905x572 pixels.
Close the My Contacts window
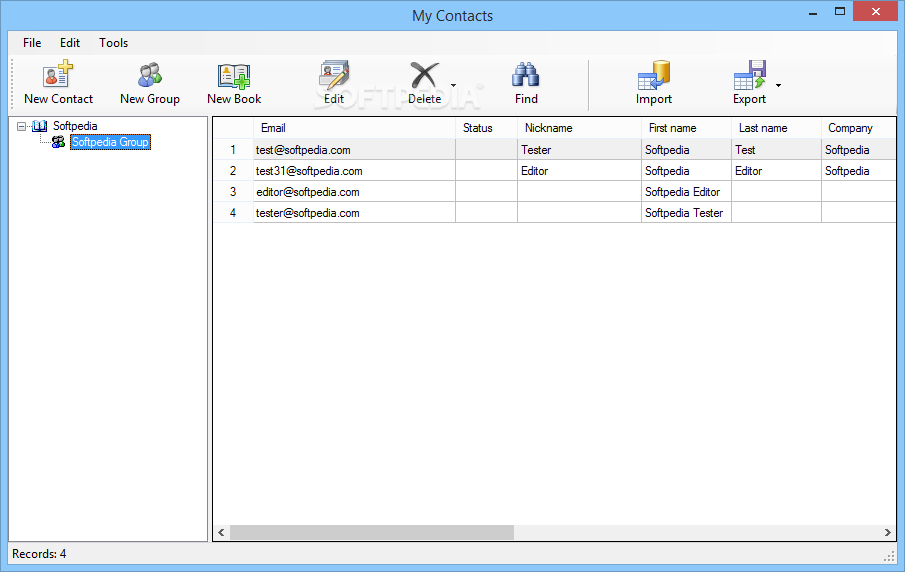pyautogui.click(x=876, y=12)
